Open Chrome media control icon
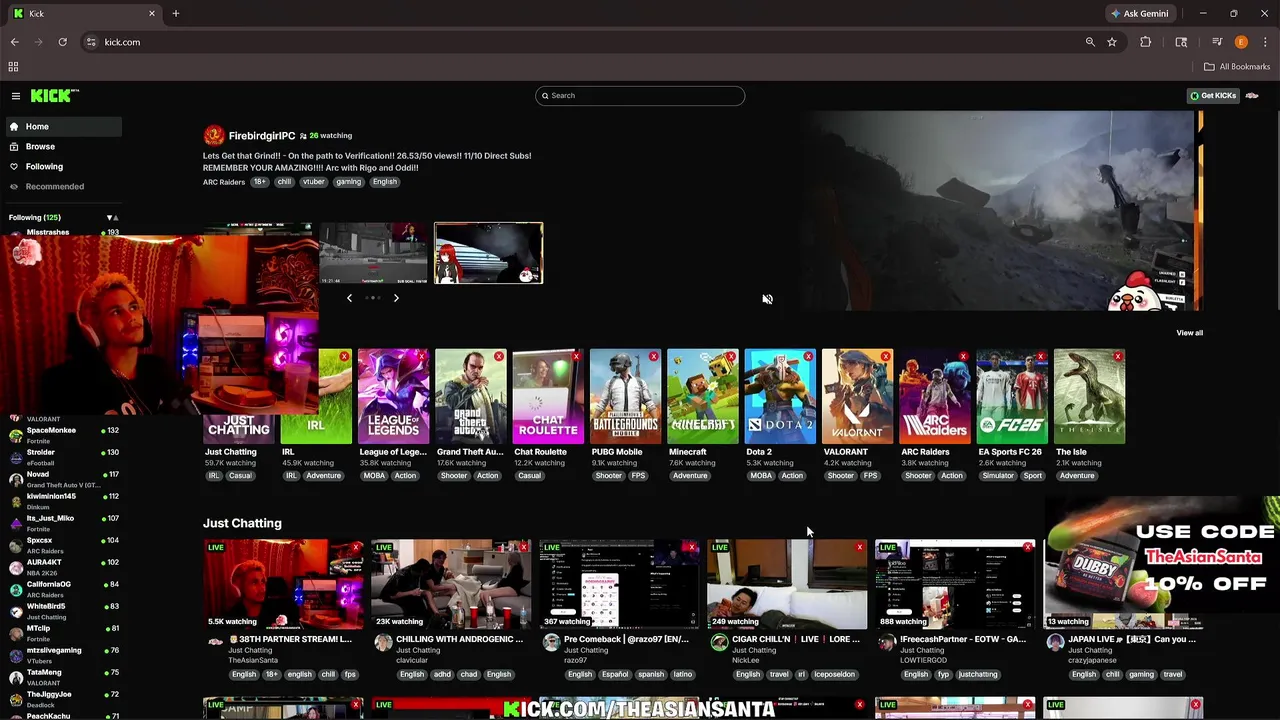The width and height of the screenshot is (1280, 720). click(1217, 42)
